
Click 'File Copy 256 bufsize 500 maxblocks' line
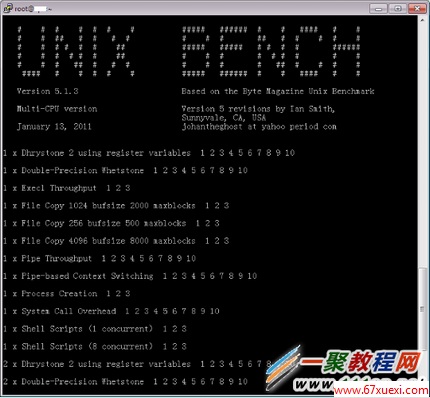(x=111, y=223)
